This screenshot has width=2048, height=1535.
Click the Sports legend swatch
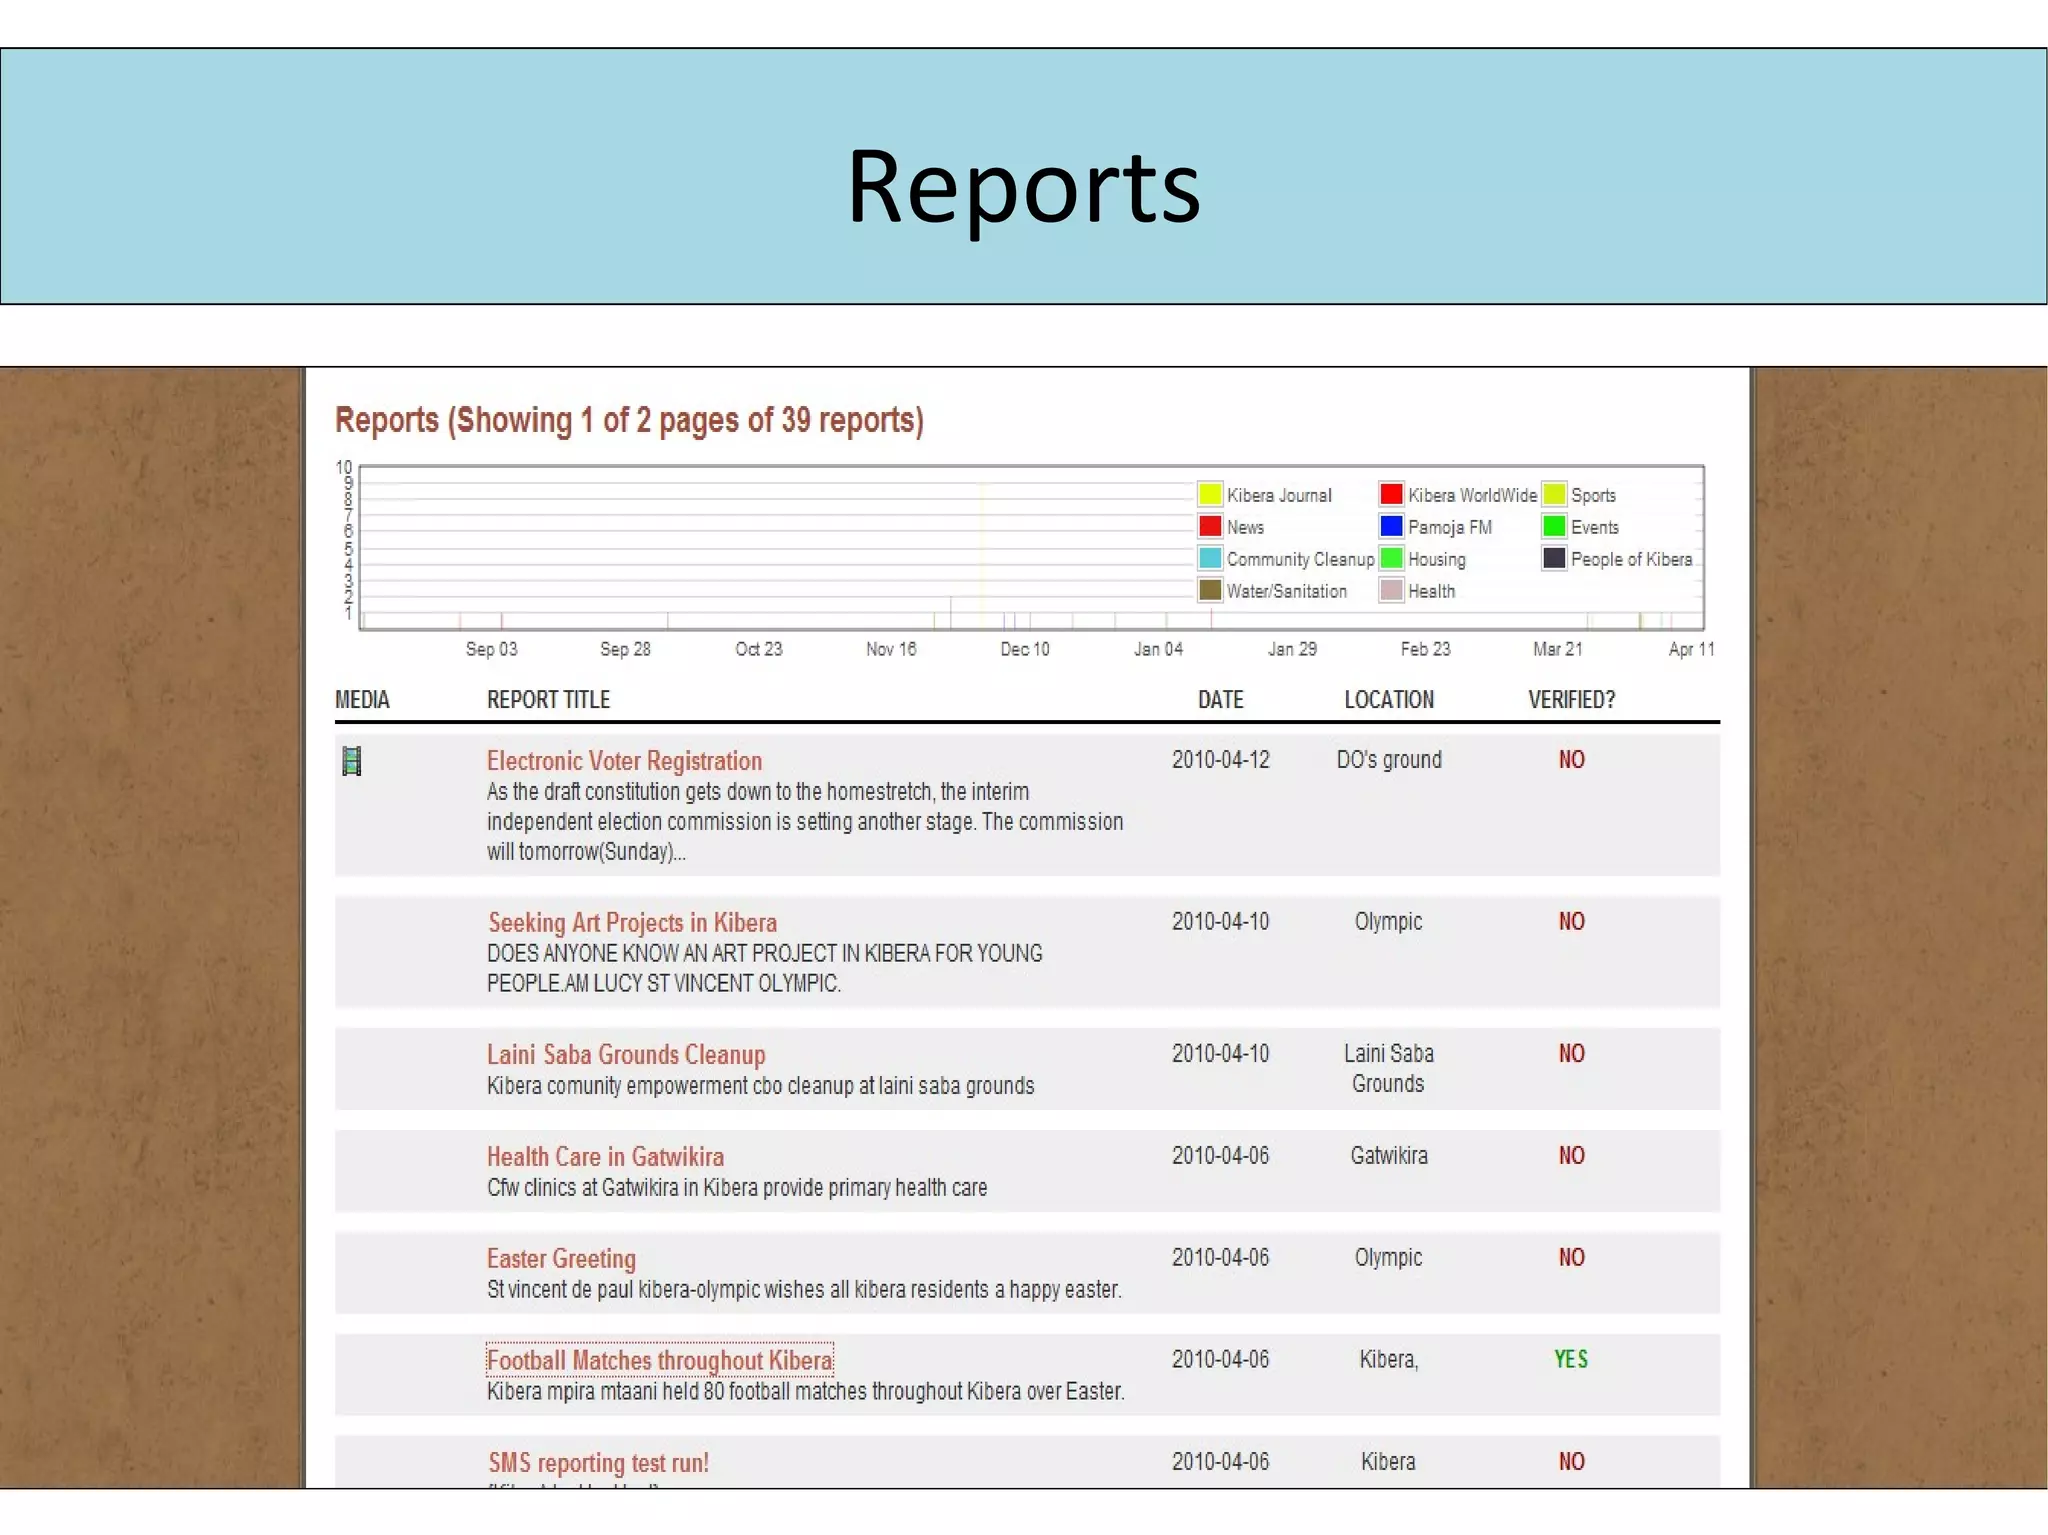[1554, 494]
